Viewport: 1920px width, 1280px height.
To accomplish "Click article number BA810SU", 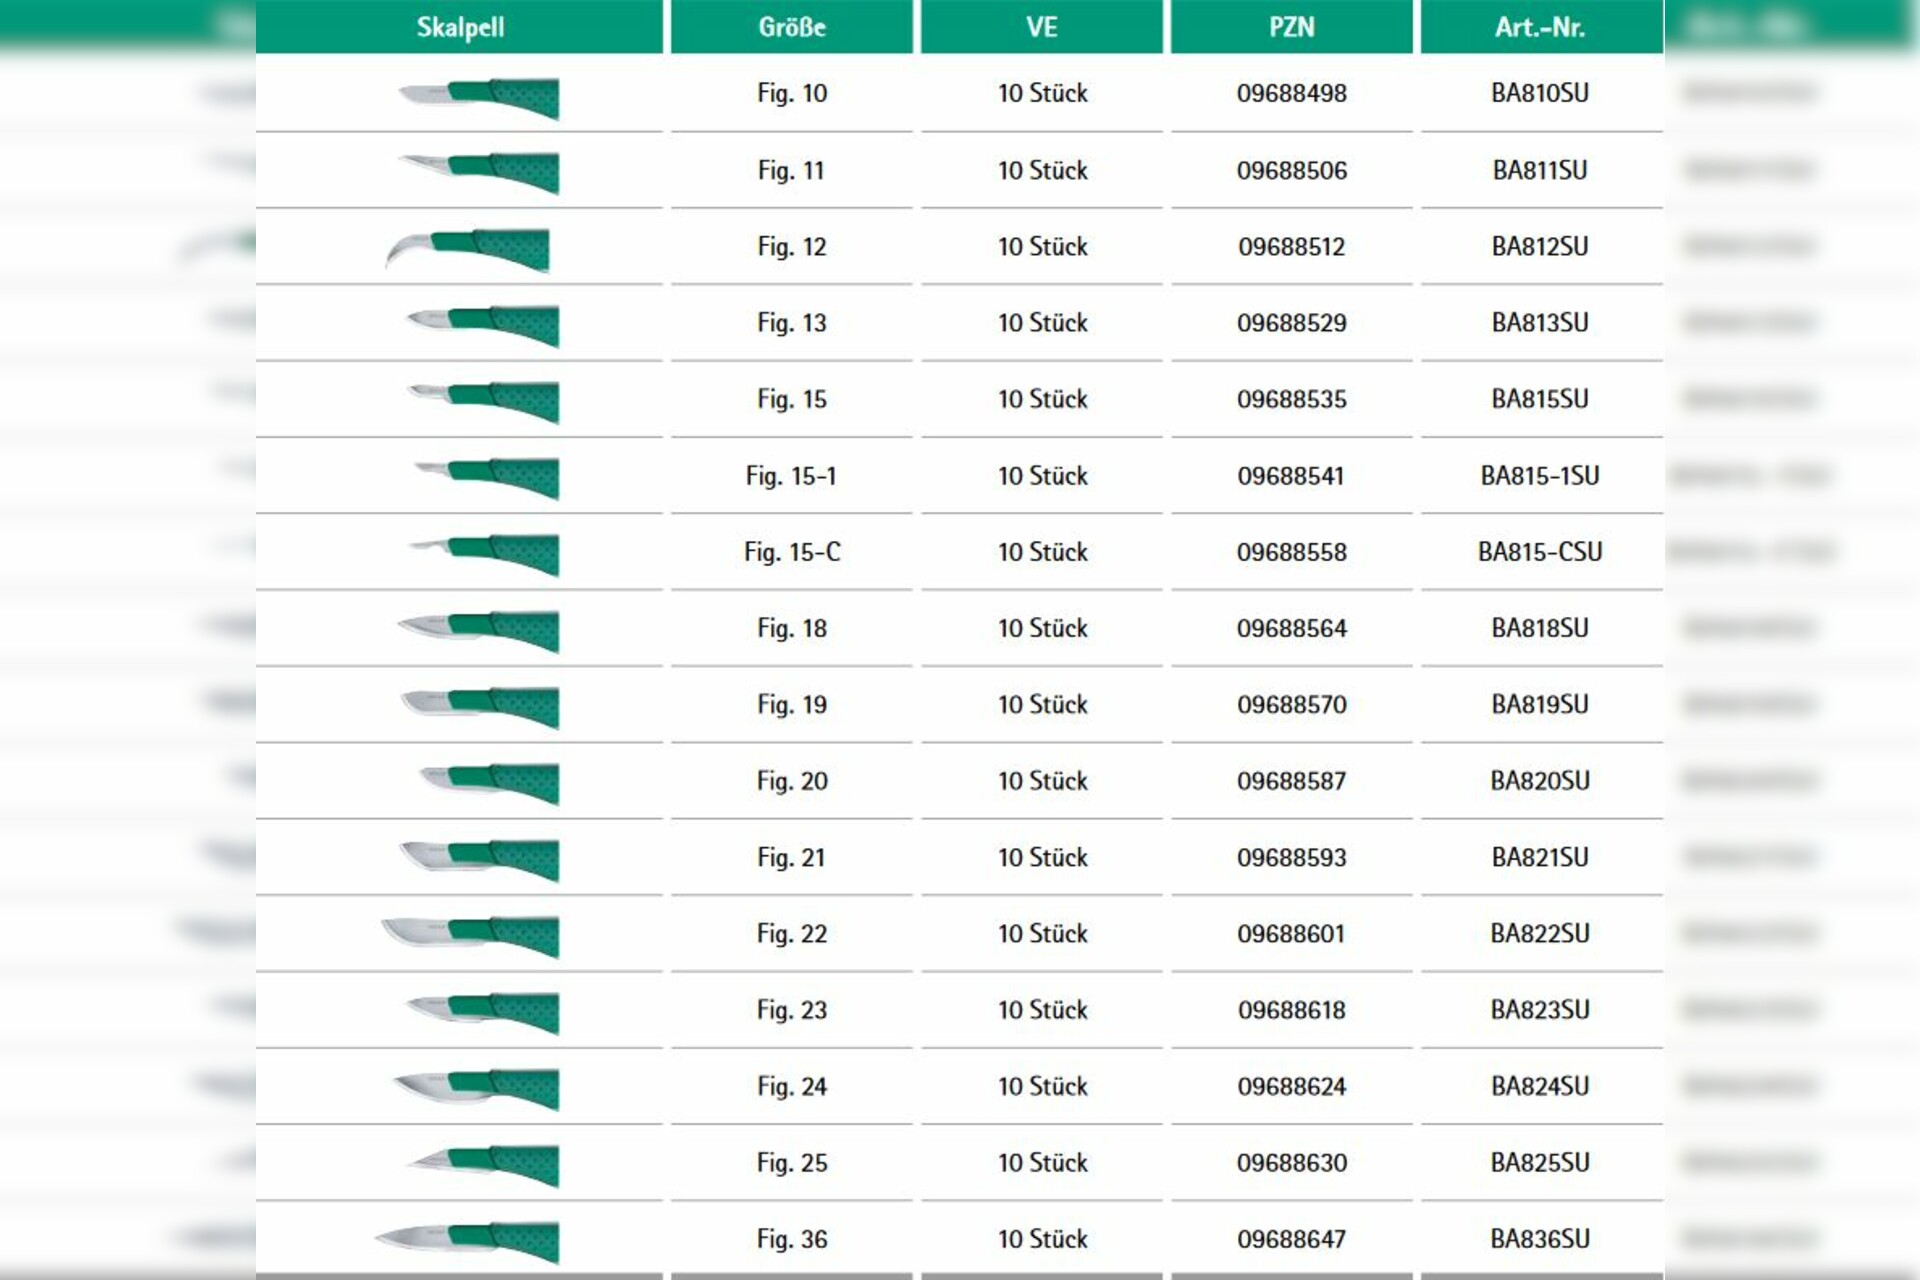I will 1540,93.
